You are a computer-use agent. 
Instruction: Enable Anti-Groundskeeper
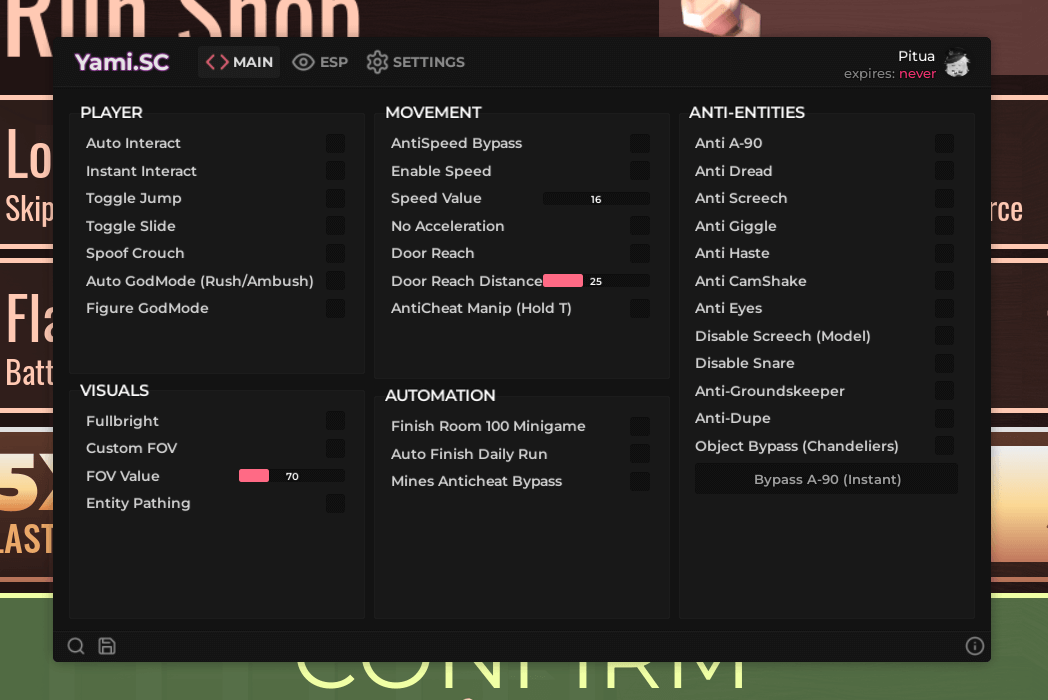tap(944, 391)
